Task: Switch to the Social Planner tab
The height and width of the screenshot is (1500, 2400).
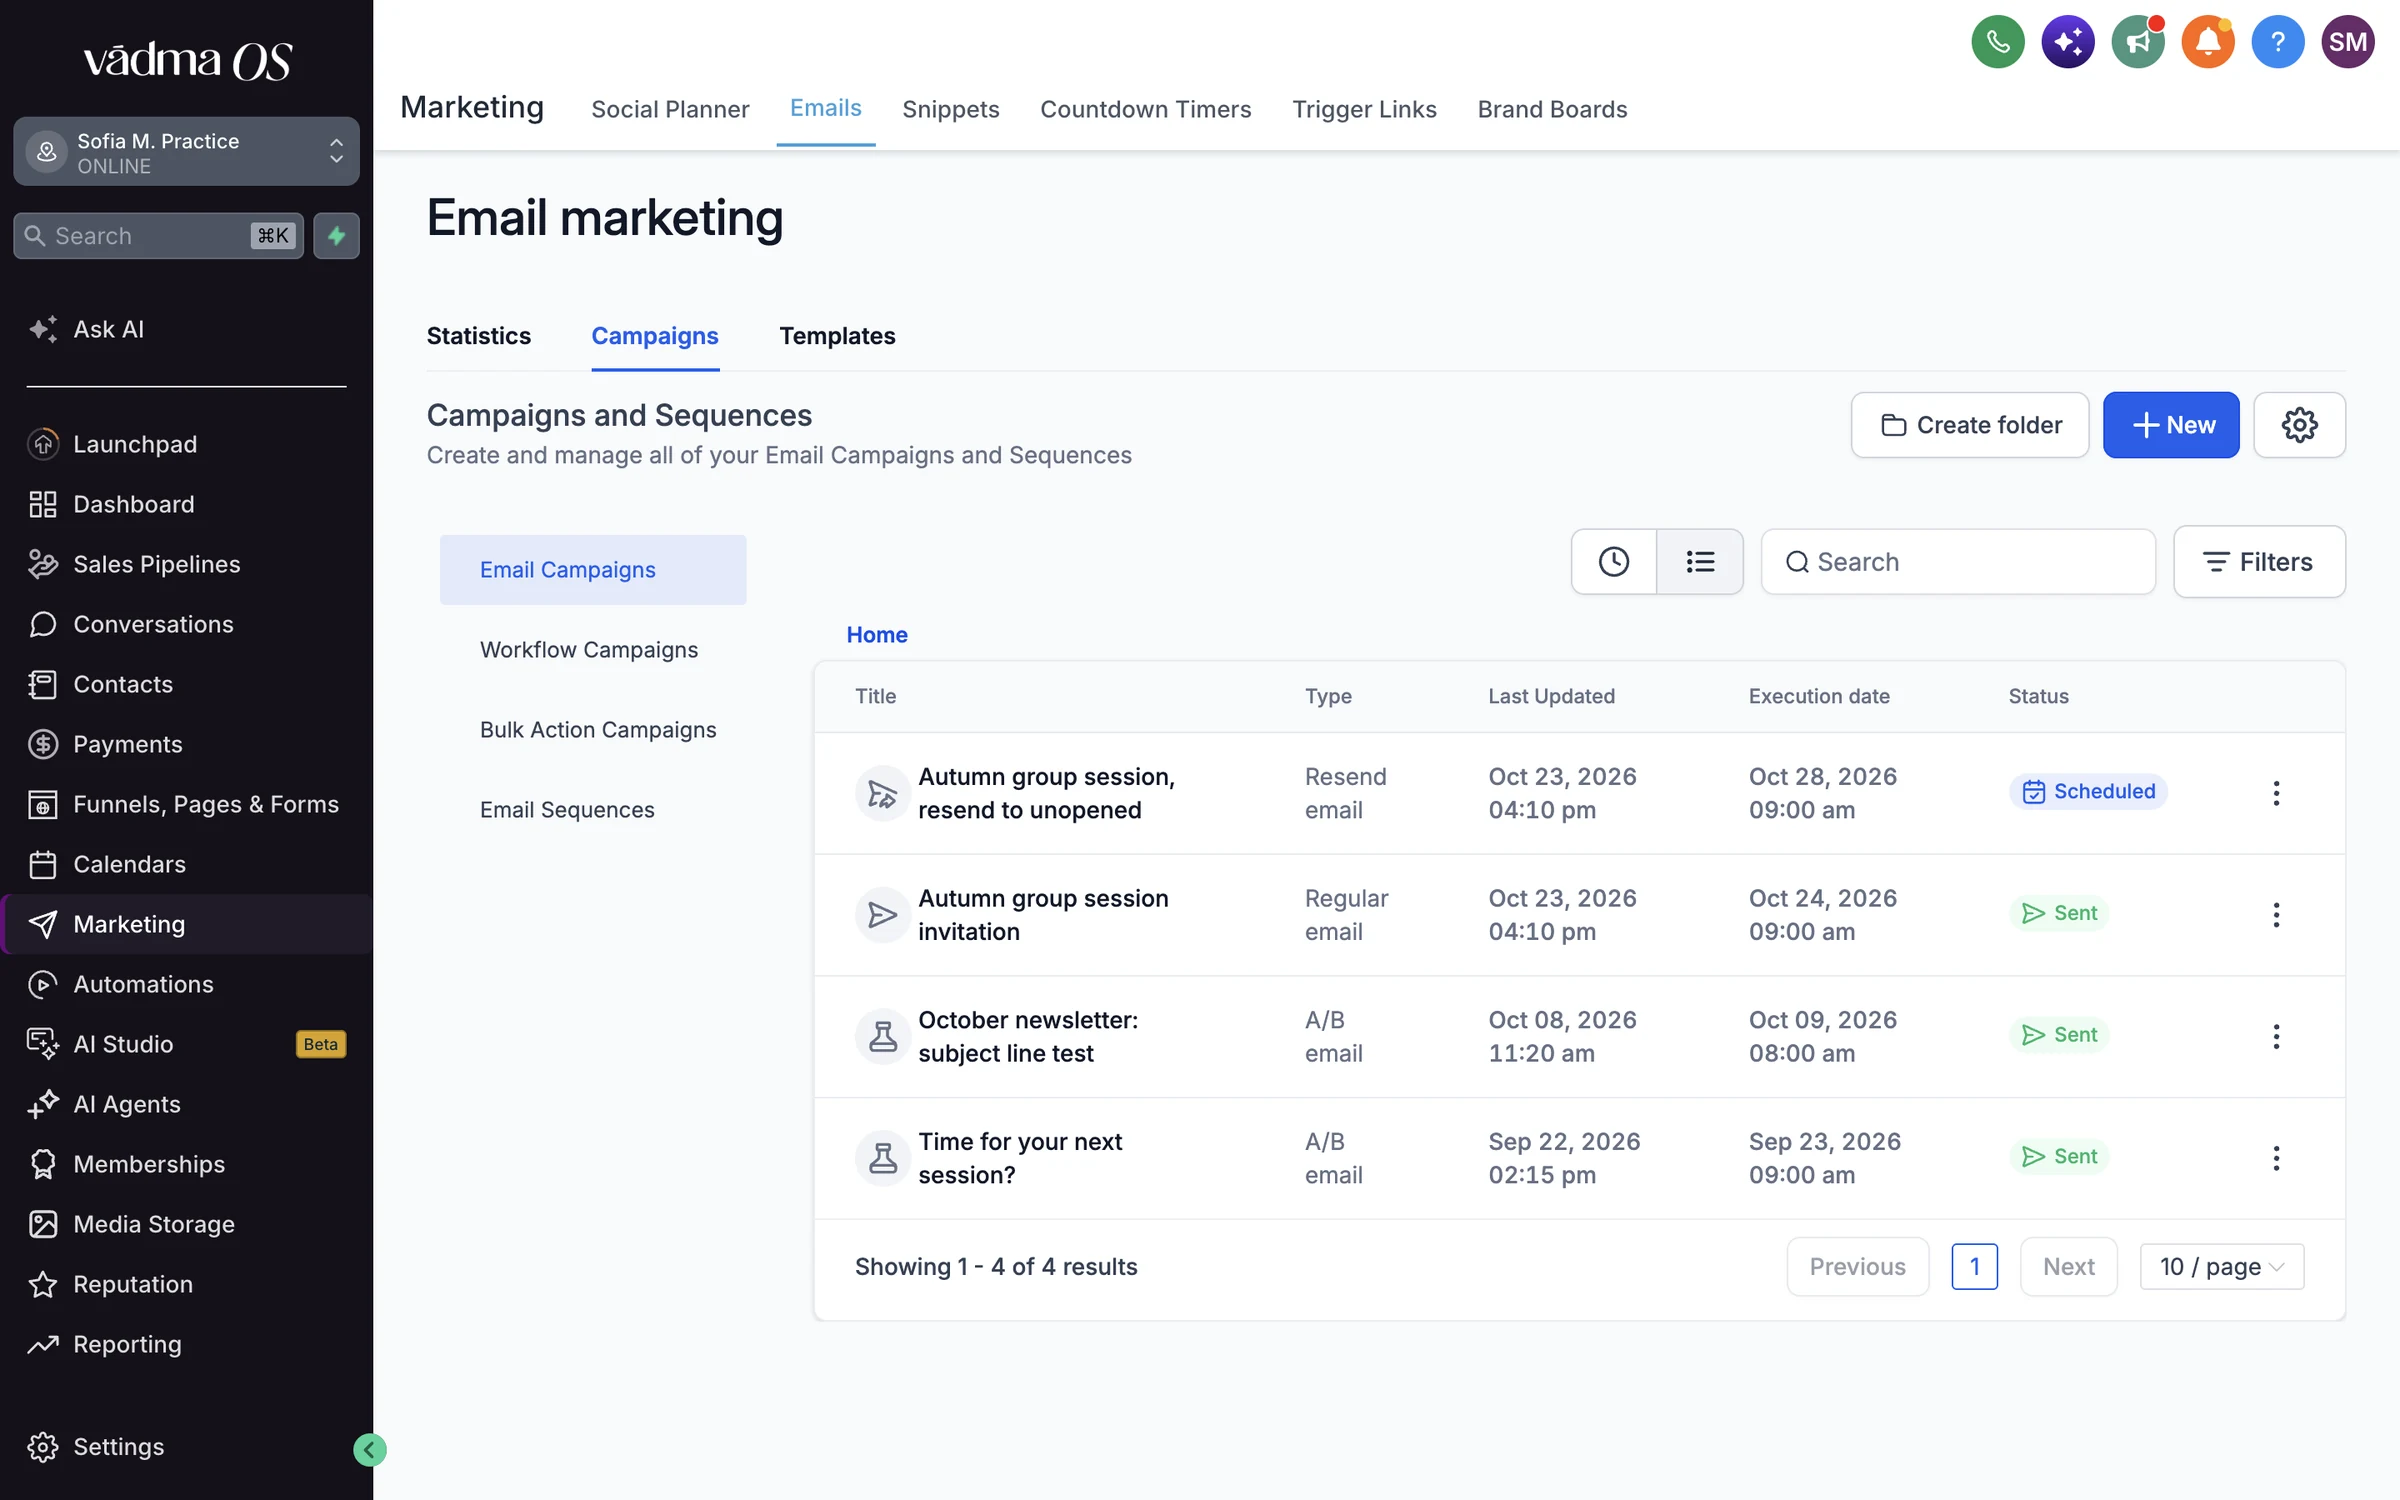Action: pyautogui.click(x=670, y=109)
